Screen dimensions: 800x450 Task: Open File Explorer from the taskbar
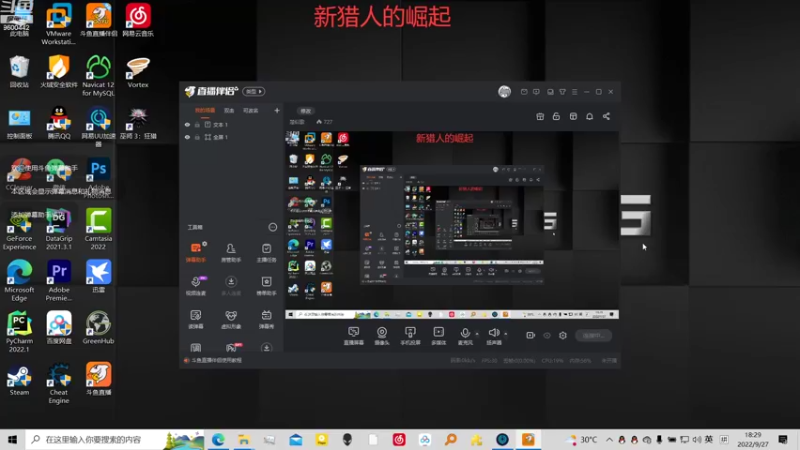[x=244, y=439]
